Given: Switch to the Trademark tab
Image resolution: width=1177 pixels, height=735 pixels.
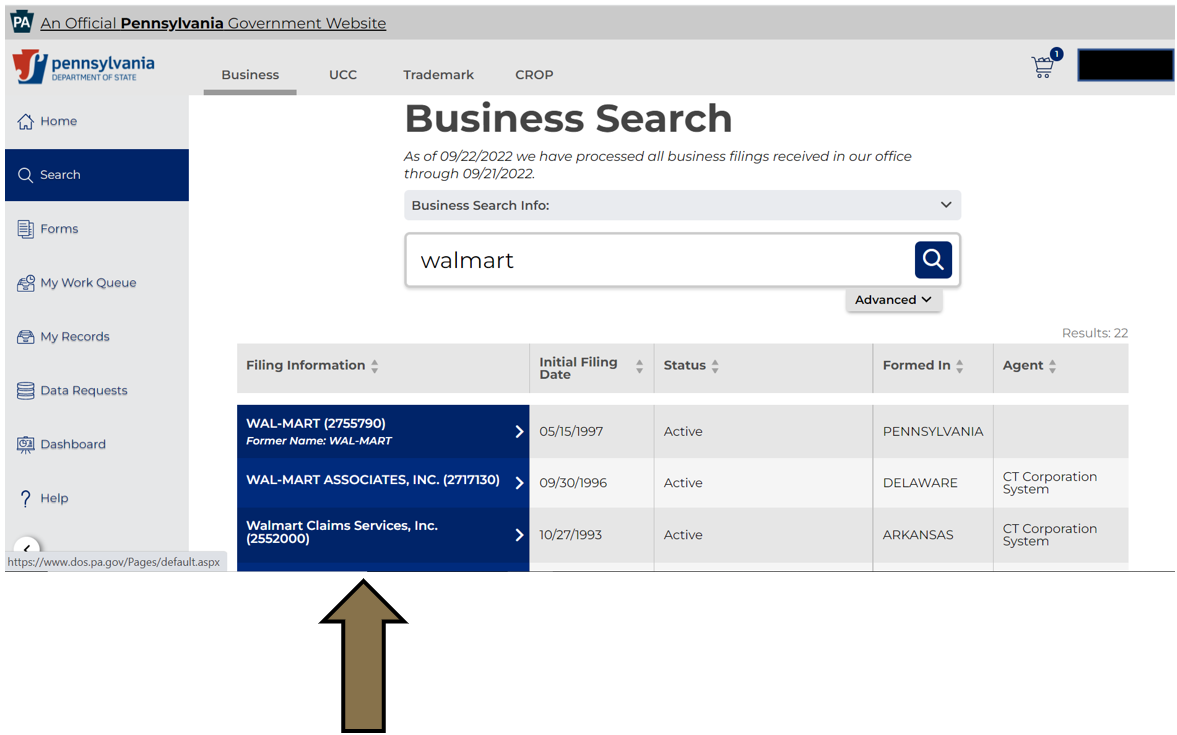Looking at the screenshot, I should 438,74.
